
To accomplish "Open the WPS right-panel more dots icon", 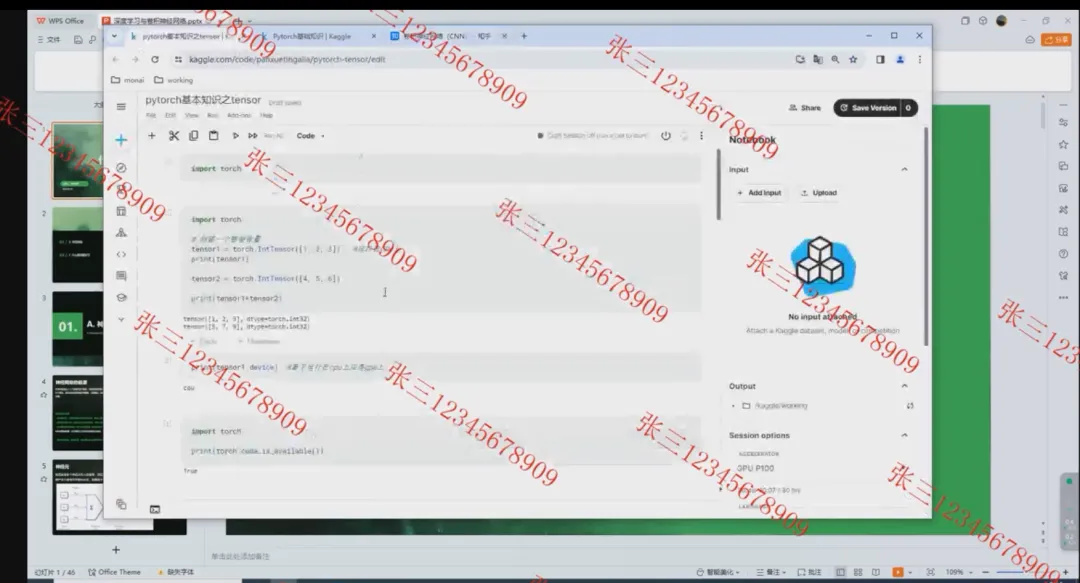I will (1063, 298).
